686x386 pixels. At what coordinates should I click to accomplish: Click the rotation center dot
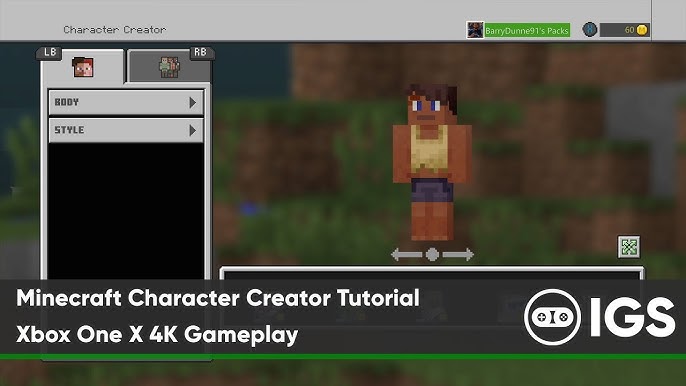(x=432, y=254)
